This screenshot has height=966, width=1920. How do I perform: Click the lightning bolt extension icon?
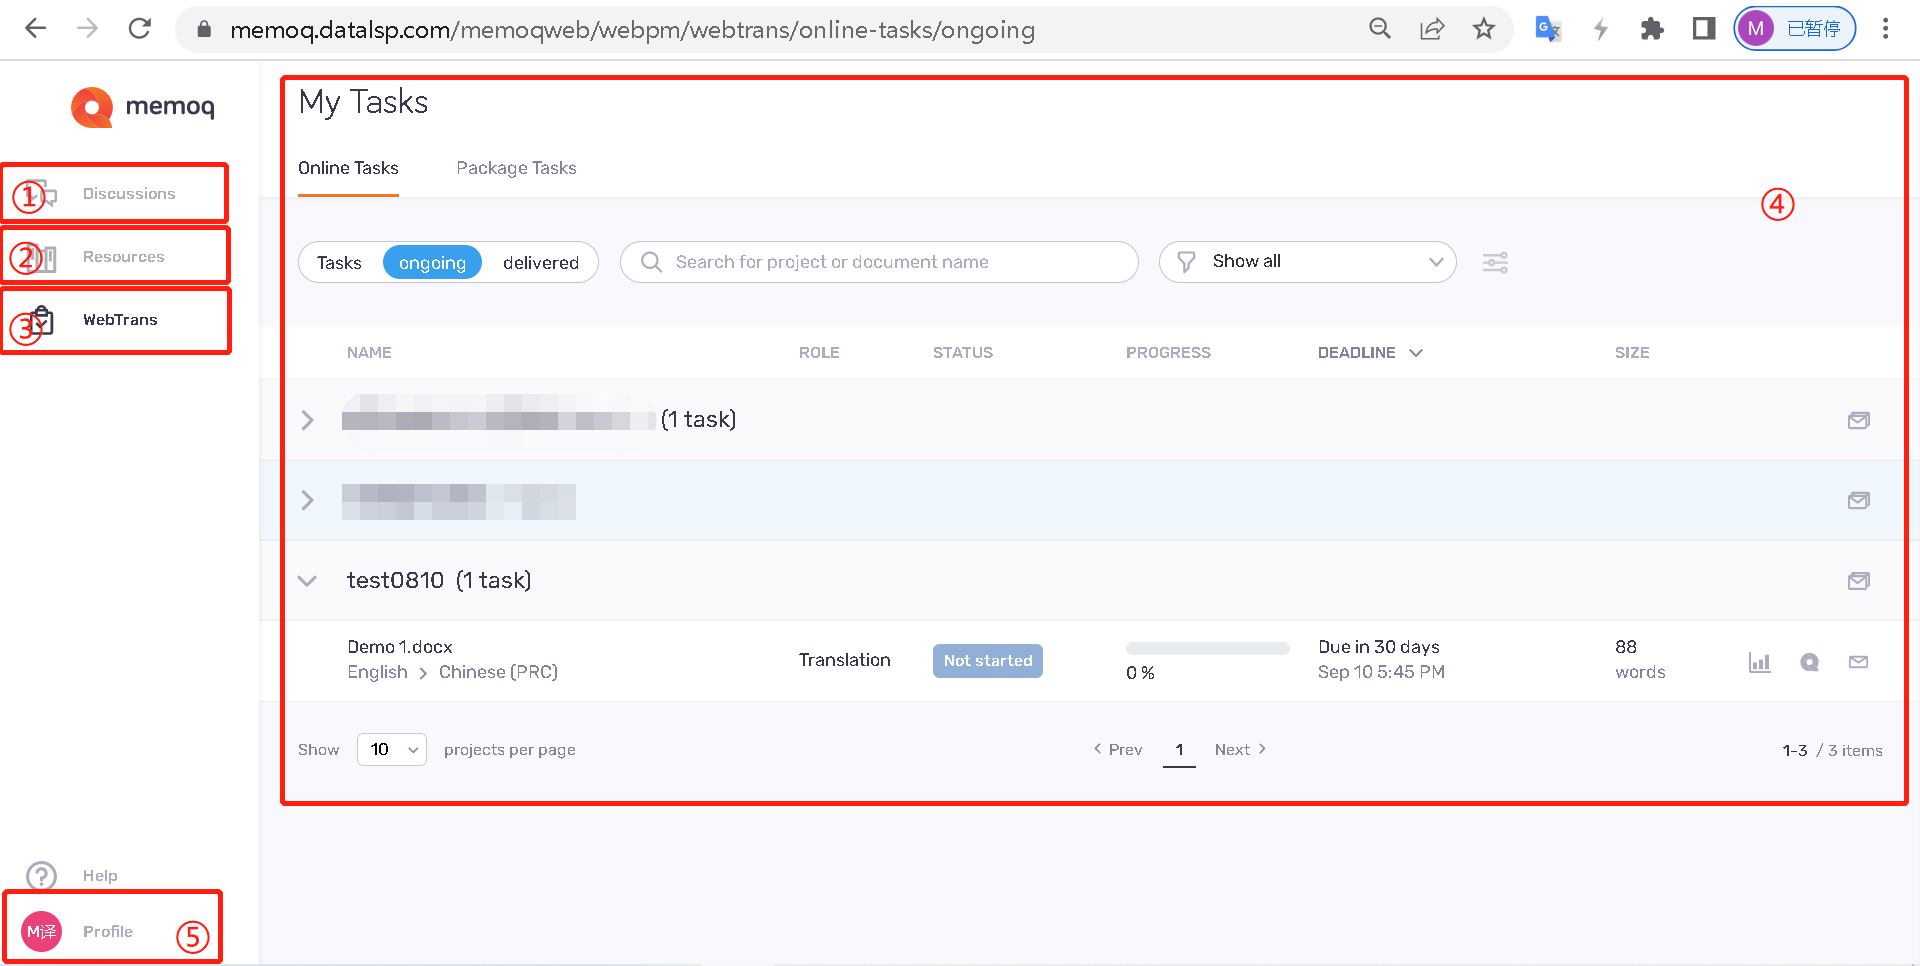point(1600,29)
